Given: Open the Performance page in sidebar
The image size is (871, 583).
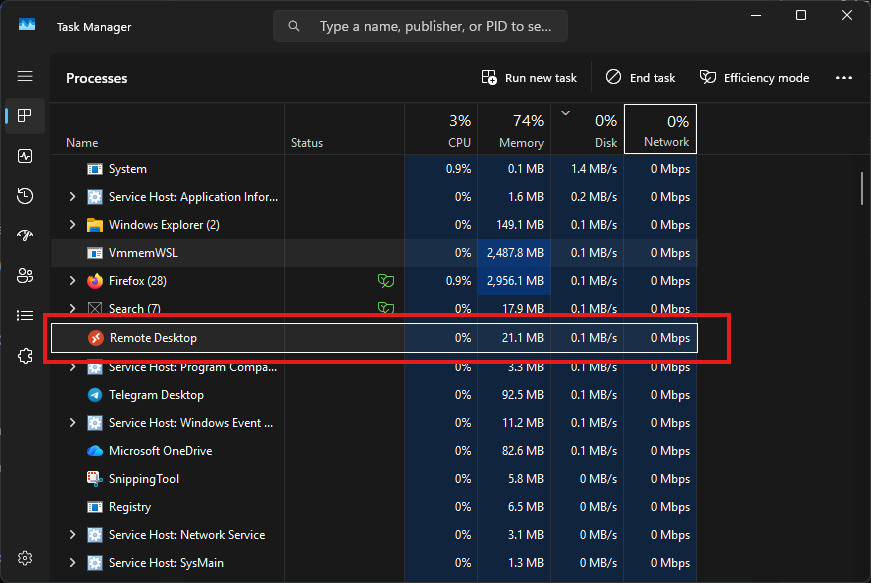Looking at the screenshot, I should (25, 156).
